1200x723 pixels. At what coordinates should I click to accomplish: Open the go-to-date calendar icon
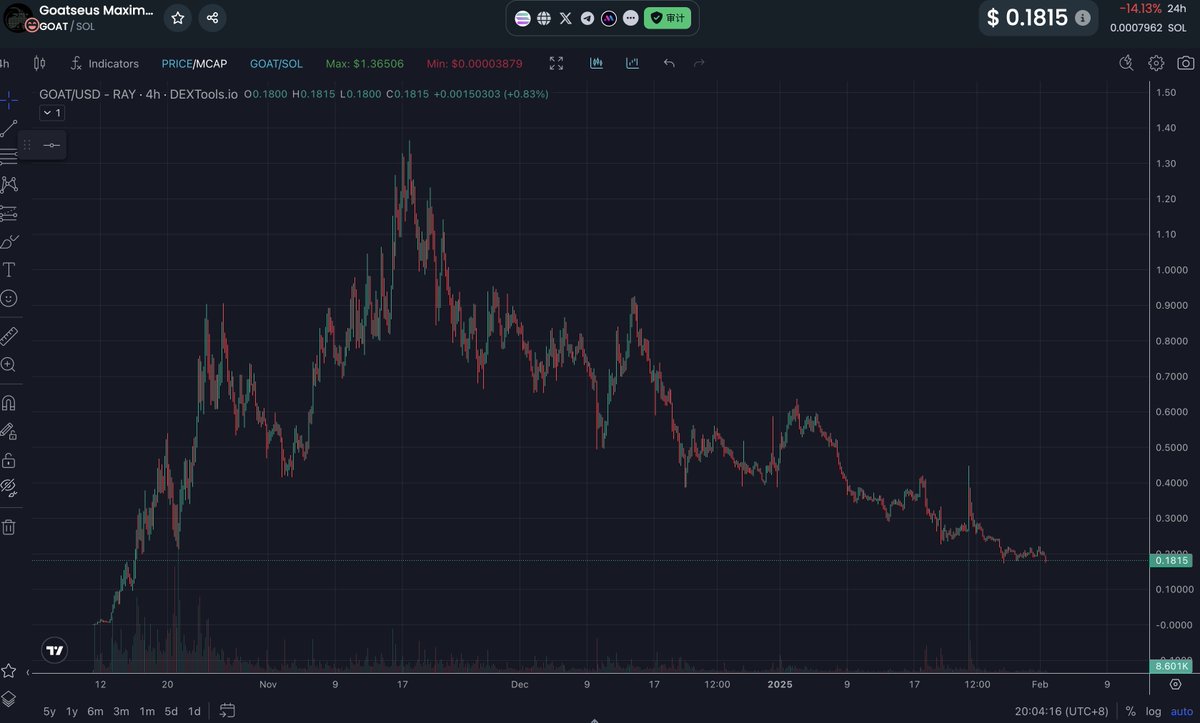tap(227, 711)
